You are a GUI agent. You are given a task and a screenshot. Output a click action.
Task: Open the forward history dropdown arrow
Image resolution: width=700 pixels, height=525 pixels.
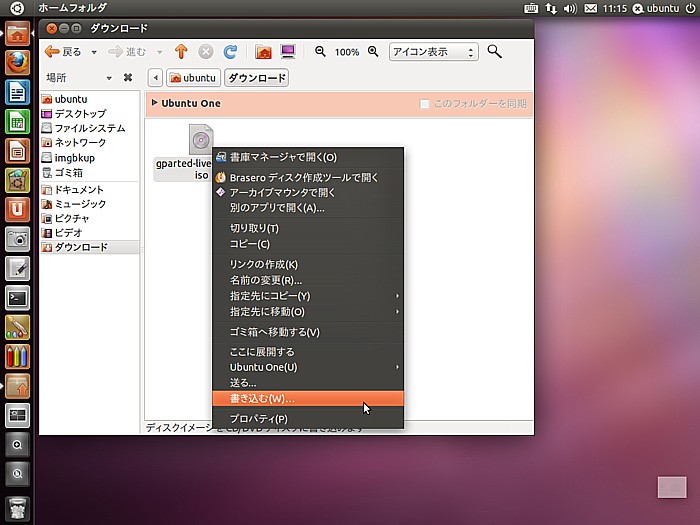coord(159,52)
